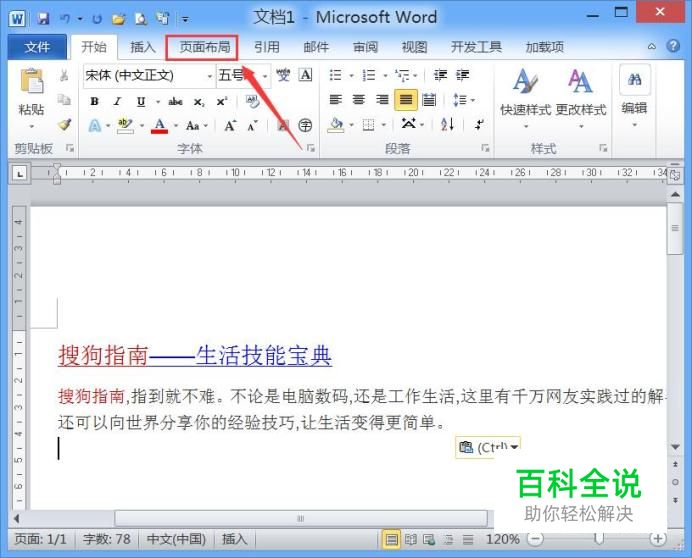Toggle Align Right paragraph alignment
The height and width of the screenshot is (558, 692).
(382, 100)
